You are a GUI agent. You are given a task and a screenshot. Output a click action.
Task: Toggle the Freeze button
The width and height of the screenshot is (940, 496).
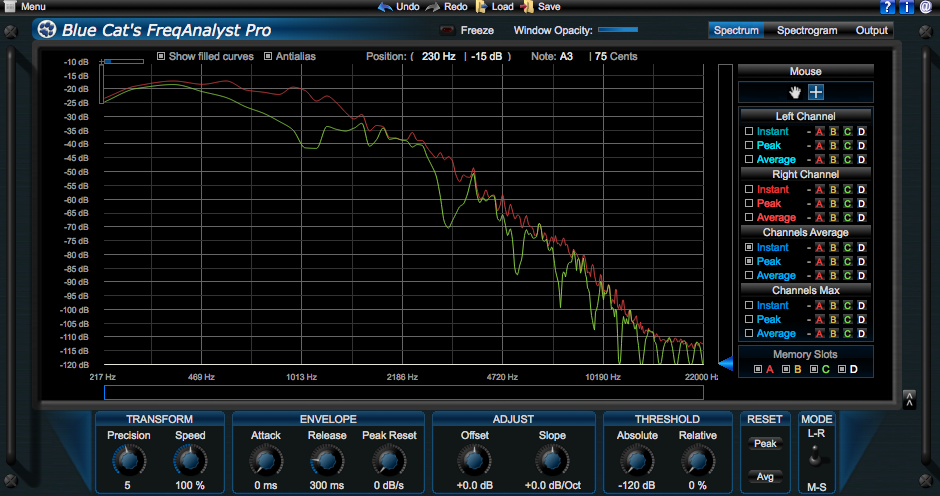coord(447,30)
